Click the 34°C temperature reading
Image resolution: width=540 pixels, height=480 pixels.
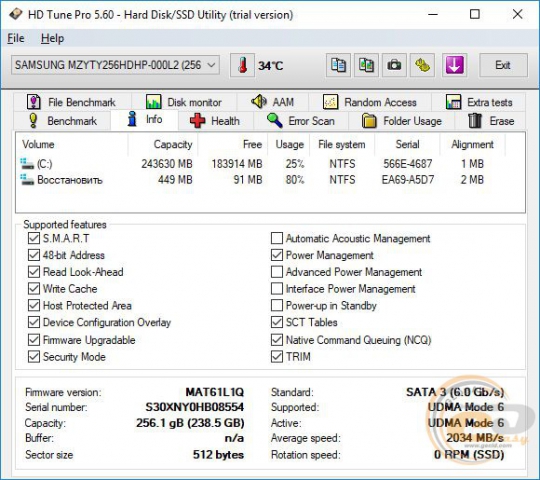(271, 65)
